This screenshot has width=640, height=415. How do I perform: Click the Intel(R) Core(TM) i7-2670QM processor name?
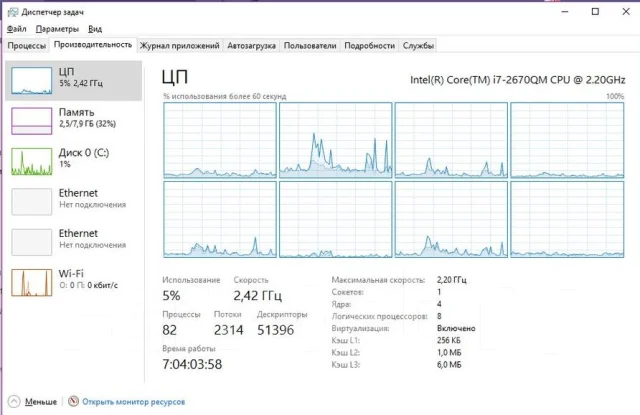click(x=518, y=80)
